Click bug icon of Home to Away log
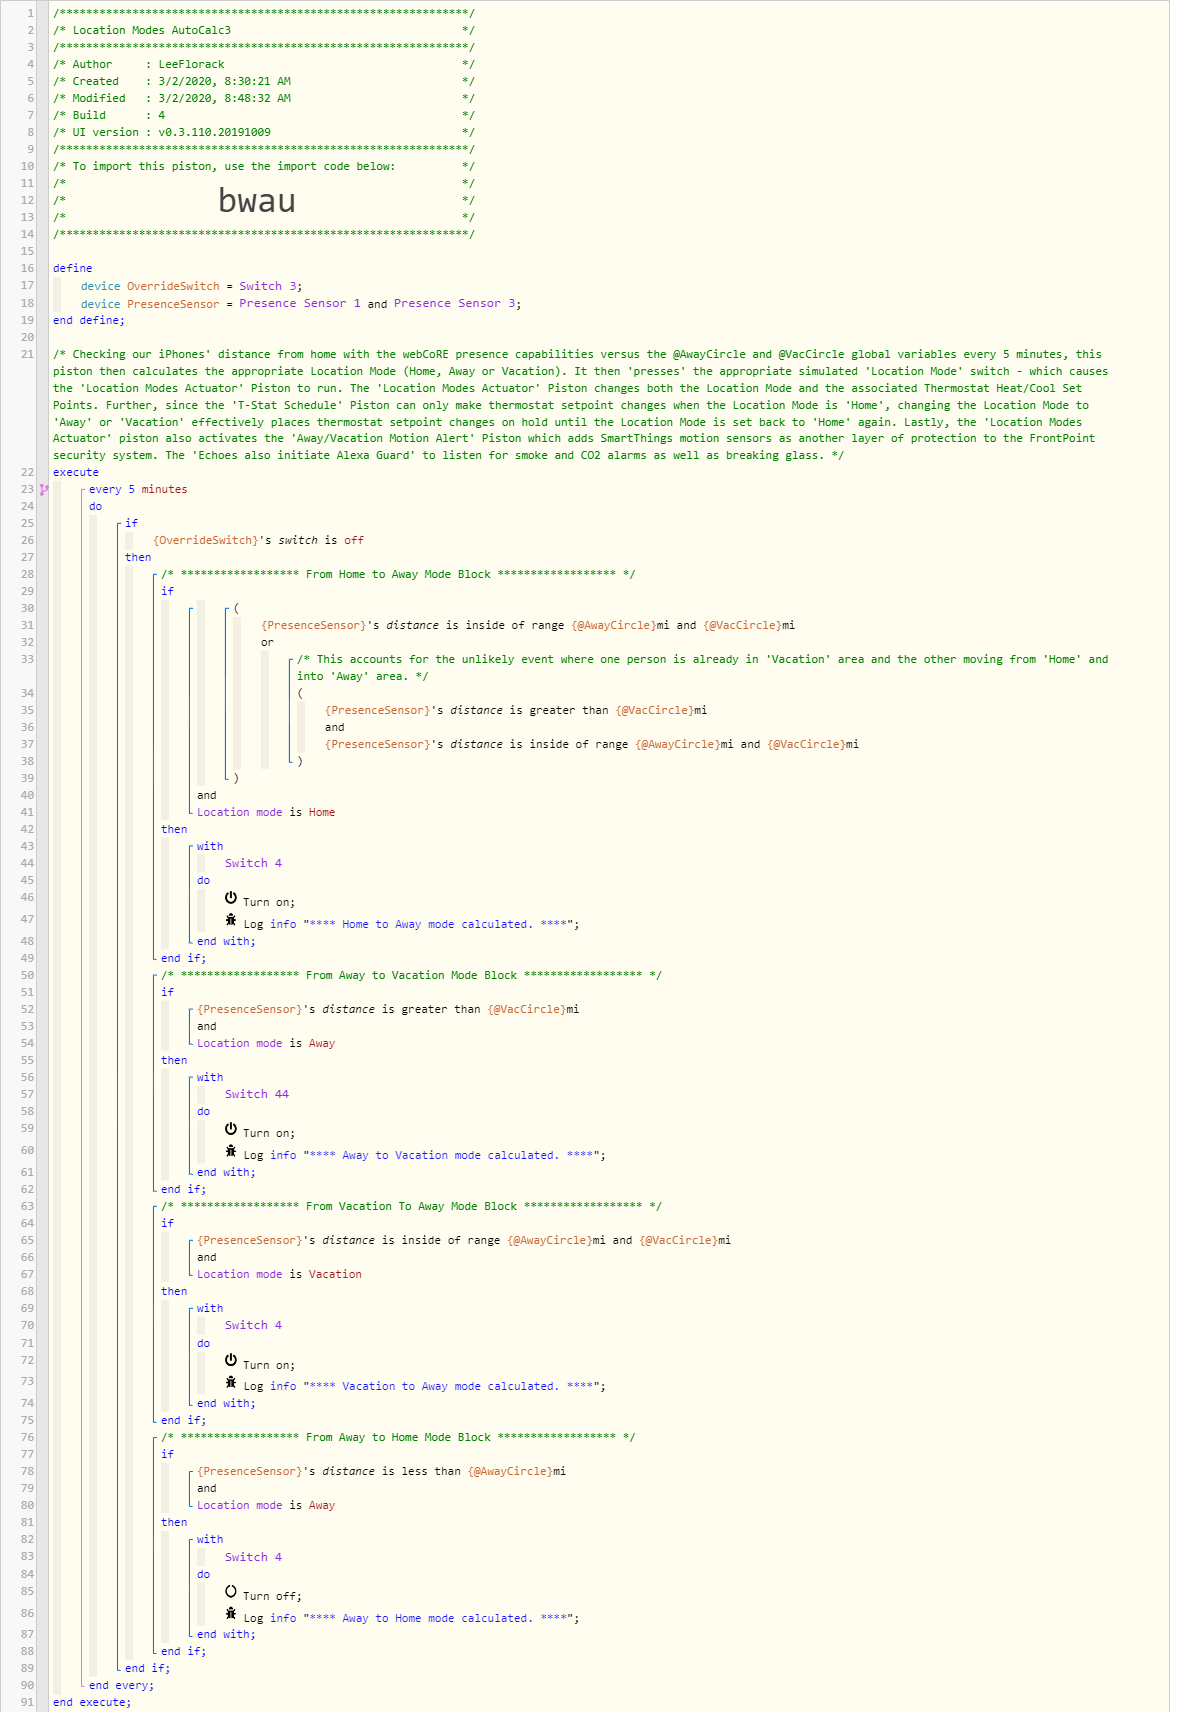 tap(231, 919)
